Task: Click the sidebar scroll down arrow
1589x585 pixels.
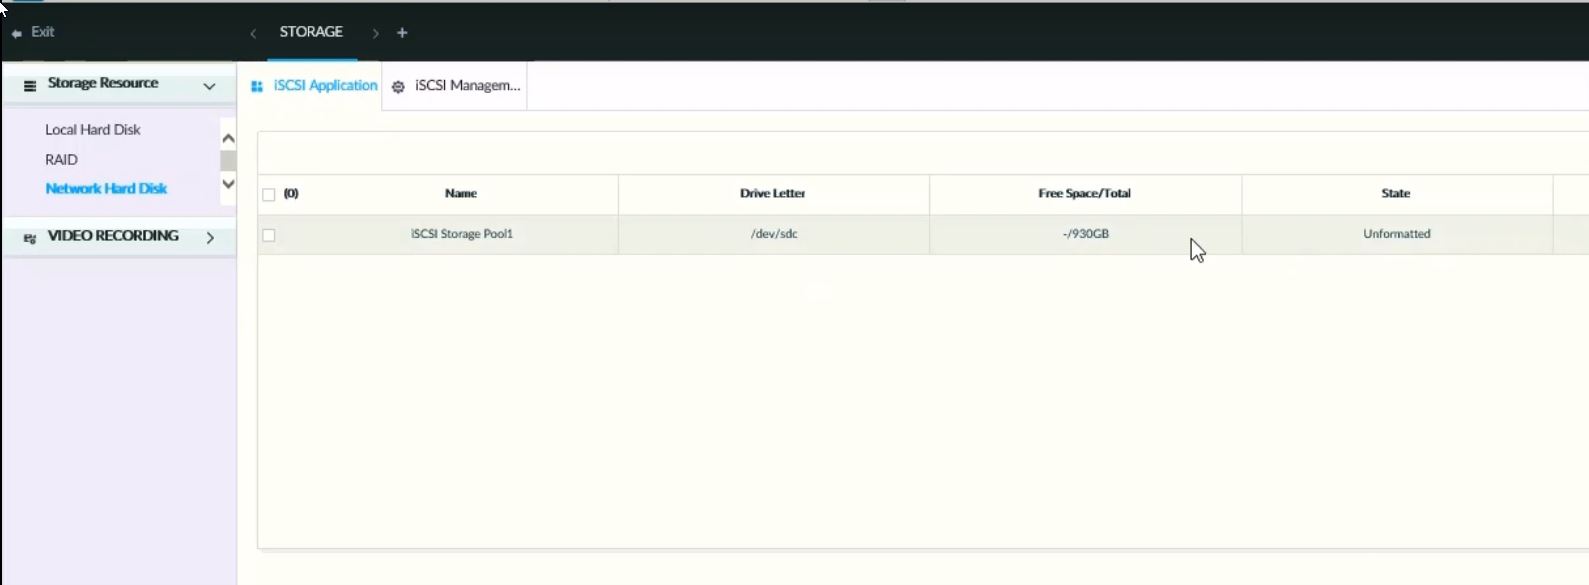Action: click(x=228, y=184)
